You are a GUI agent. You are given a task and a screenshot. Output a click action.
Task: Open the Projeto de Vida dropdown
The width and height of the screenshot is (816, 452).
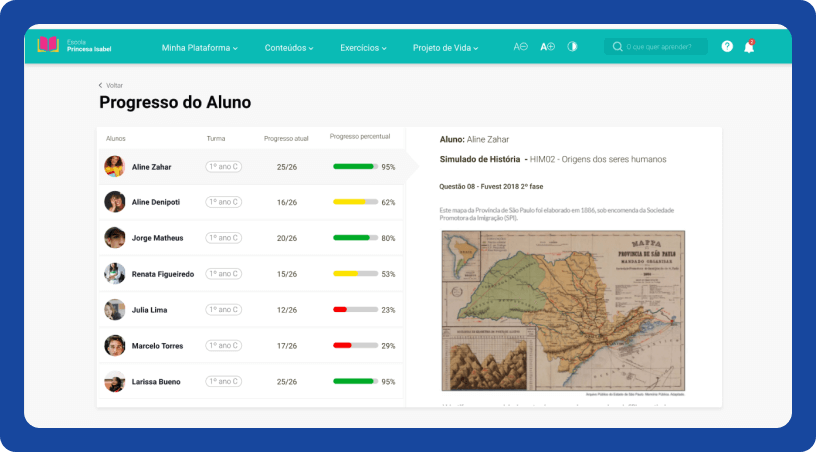coord(445,47)
